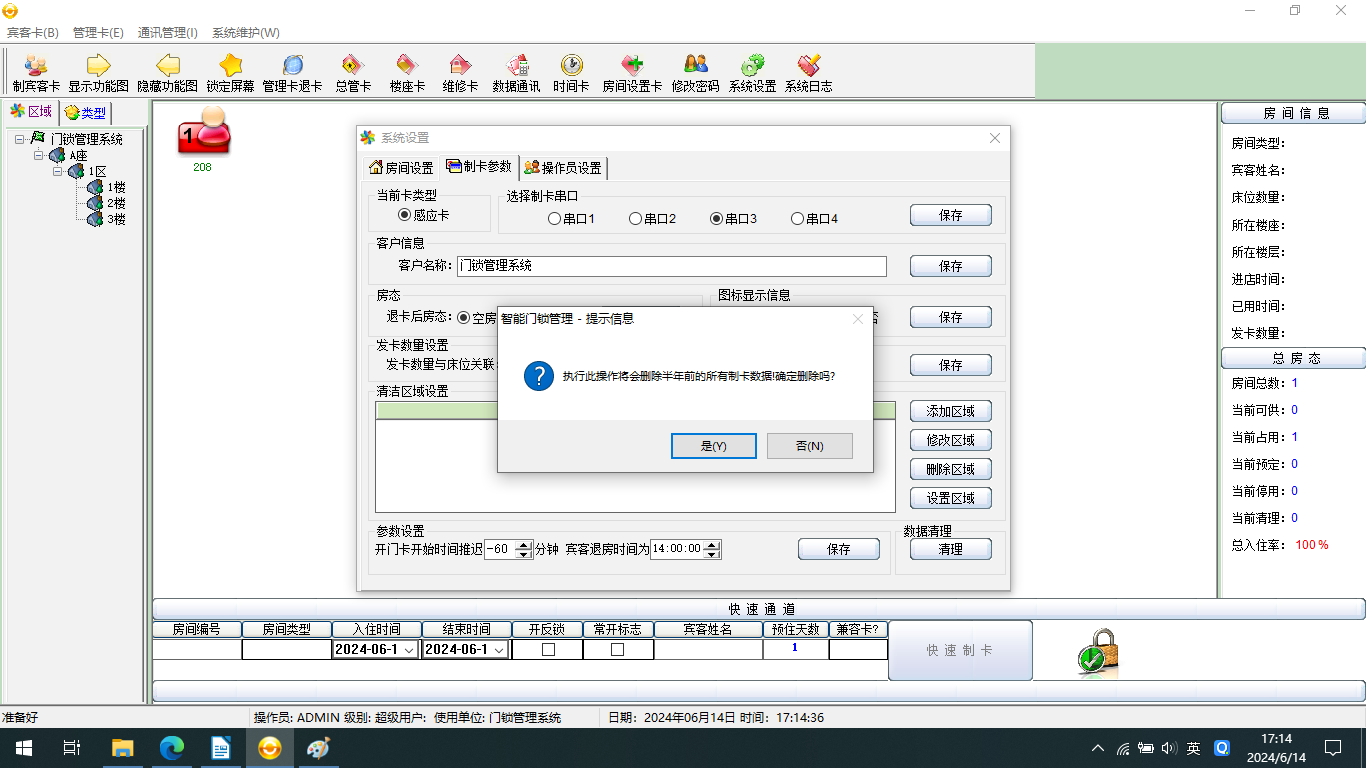Click the 客户名称 text field
The width and height of the screenshot is (1366, 778).
tap(671, 266)
